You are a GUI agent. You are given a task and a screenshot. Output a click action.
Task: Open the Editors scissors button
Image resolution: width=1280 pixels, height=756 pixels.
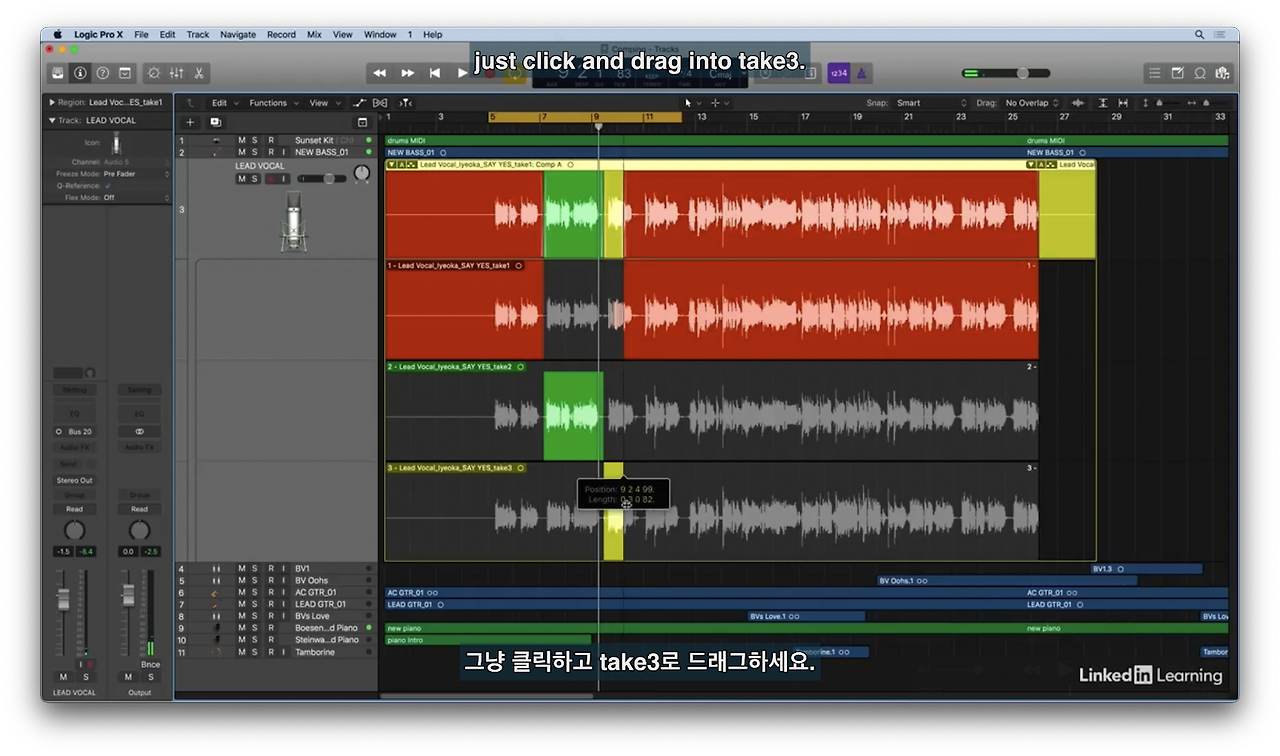pyautogui.click(x=199, y=73)
